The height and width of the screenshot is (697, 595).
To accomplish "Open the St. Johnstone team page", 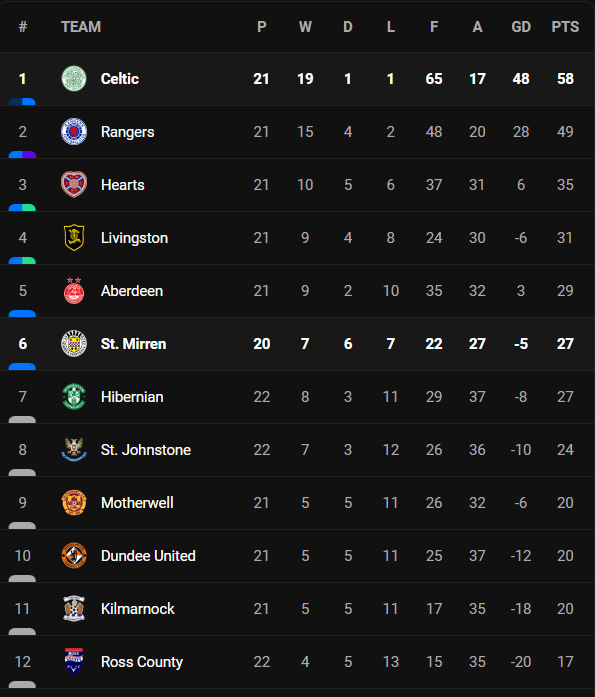I will 146,450.
